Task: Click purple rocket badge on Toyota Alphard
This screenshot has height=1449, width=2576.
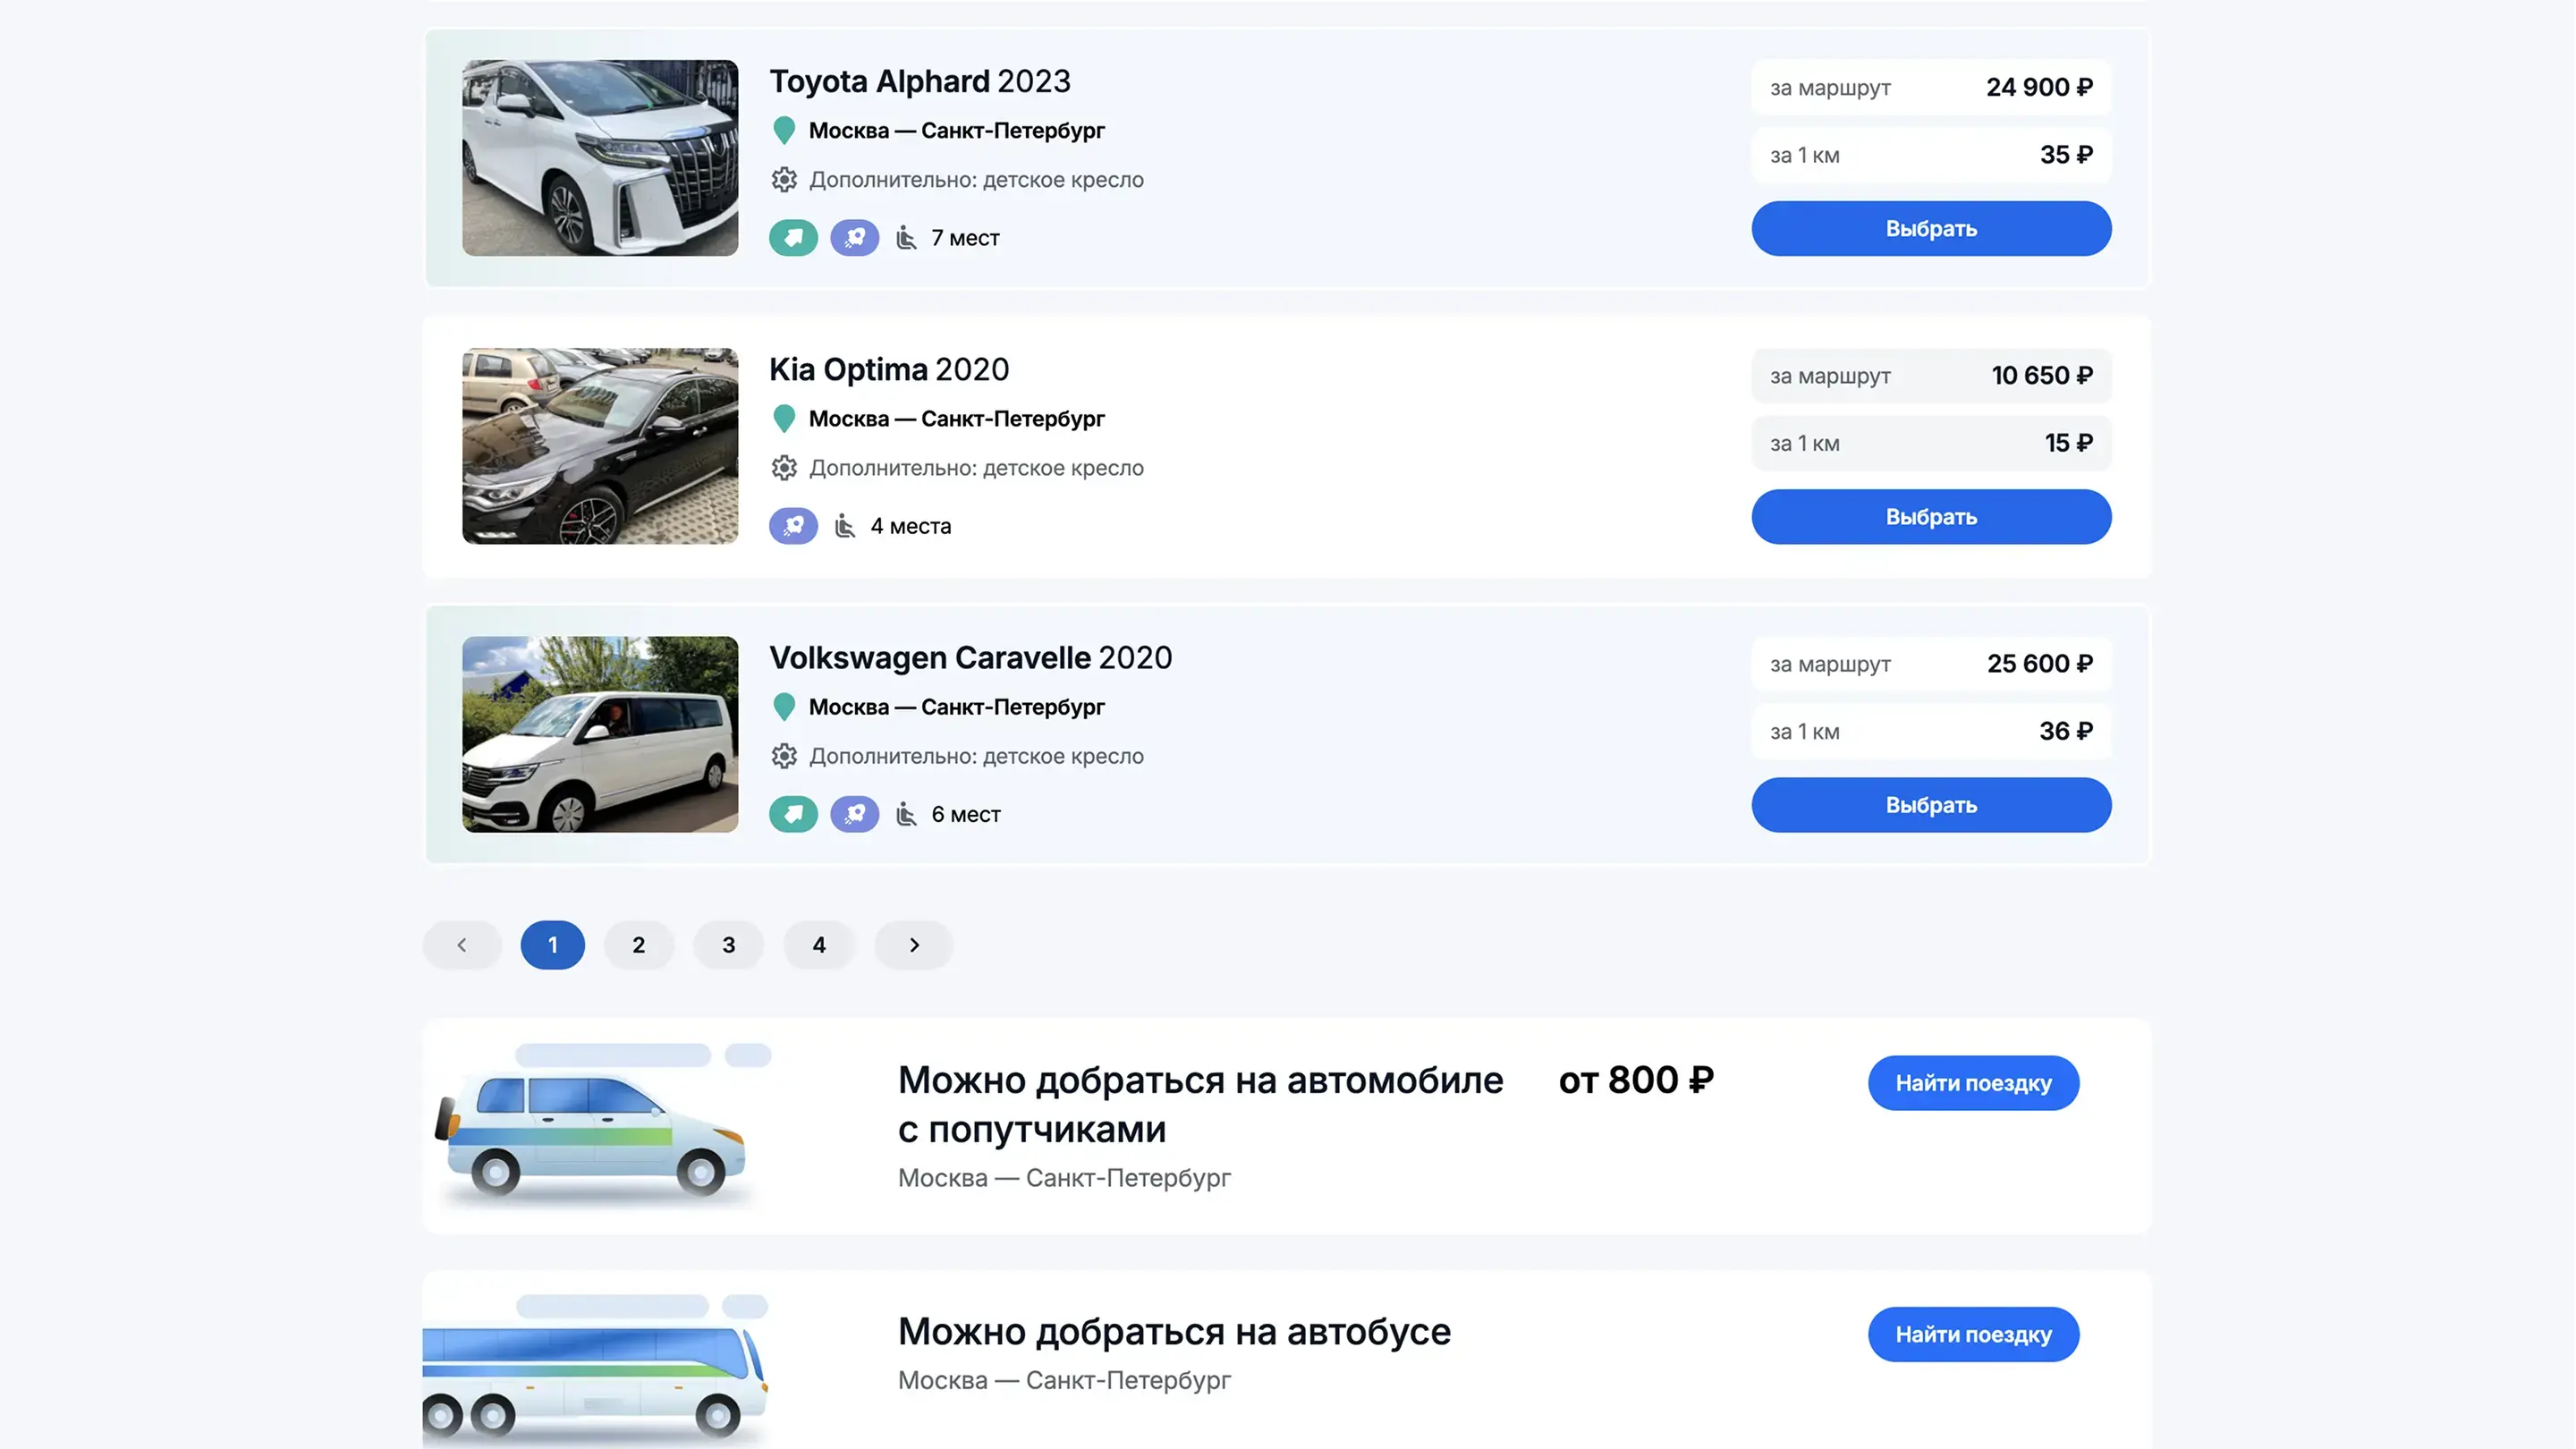Action: [854, 238]
